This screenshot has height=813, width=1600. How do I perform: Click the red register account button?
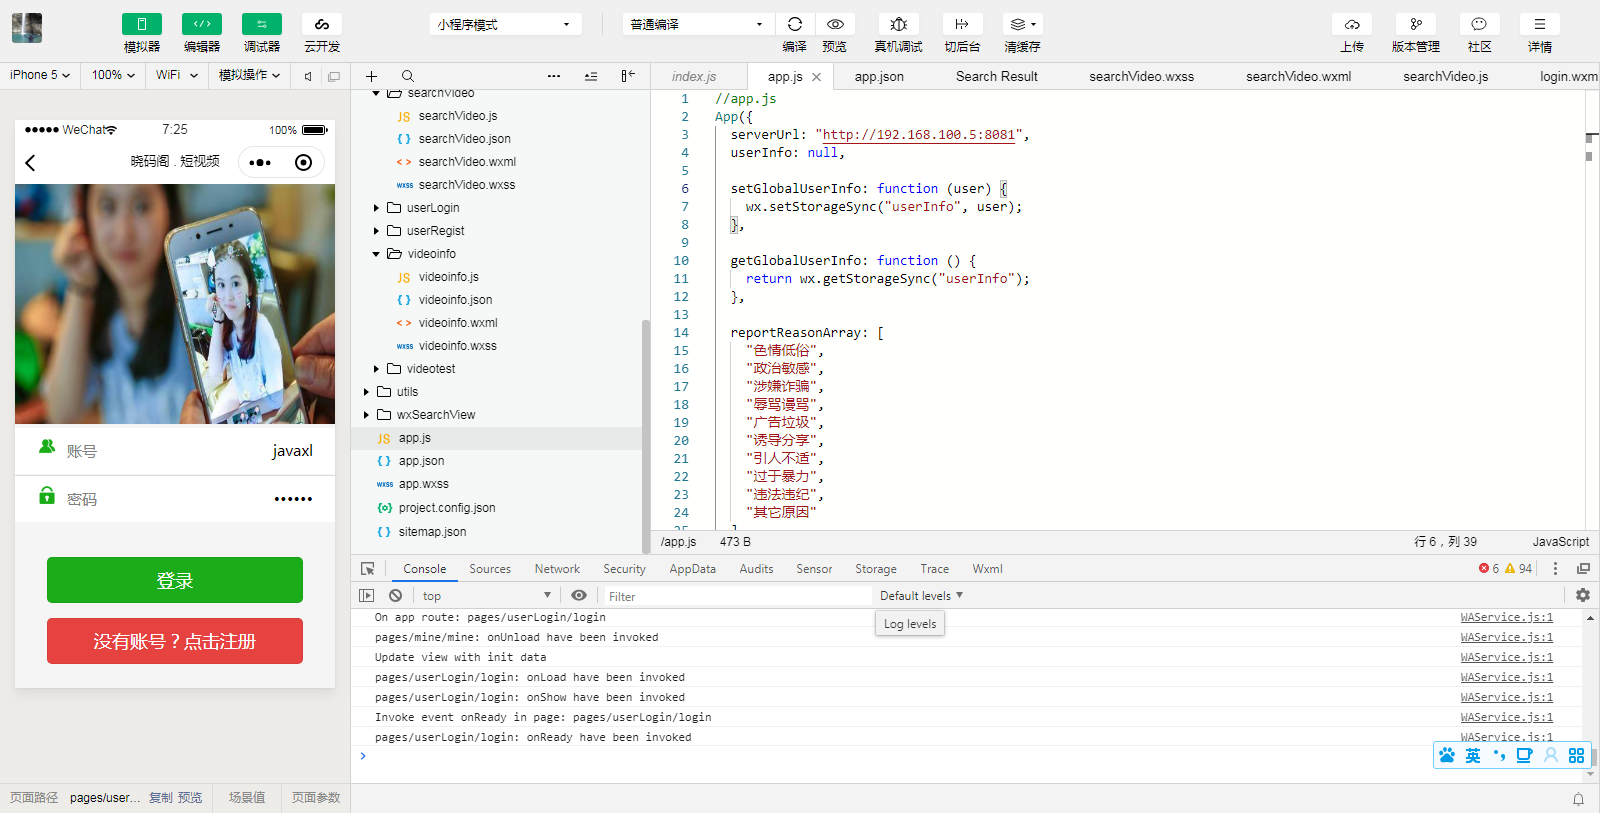(x=175, y=641)
